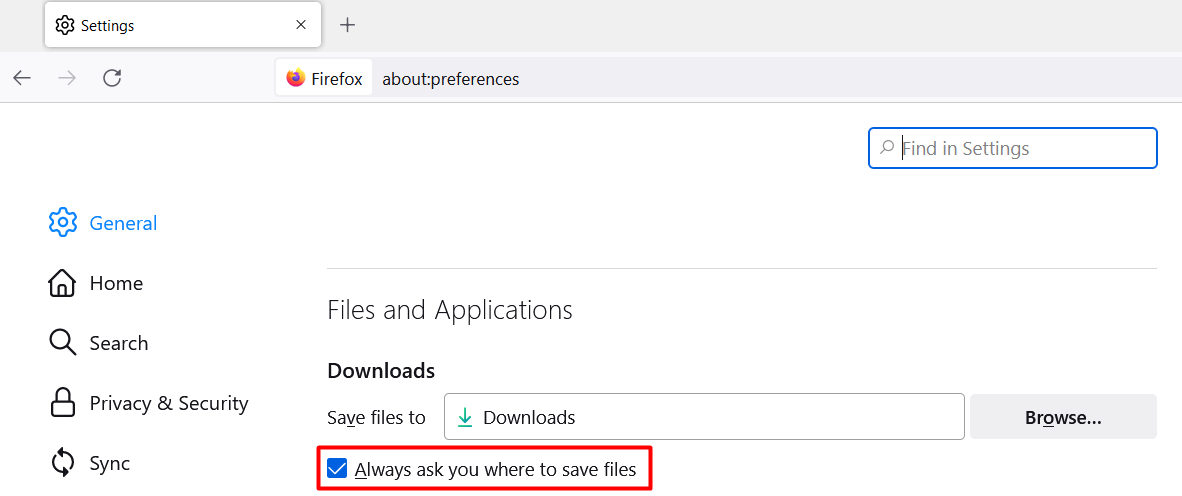This screenshot has height=496, width=1182.
Task: Focus the Find in Settings search box
Action: (x=1012, y=148)
